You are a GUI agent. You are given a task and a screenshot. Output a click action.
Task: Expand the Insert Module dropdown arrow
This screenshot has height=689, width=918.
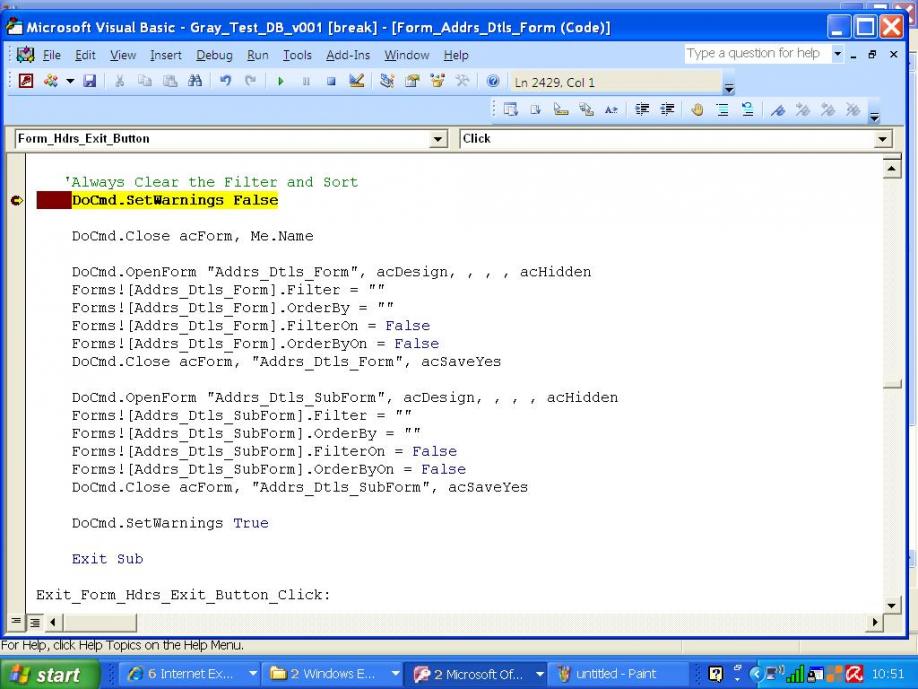[70, 81]
